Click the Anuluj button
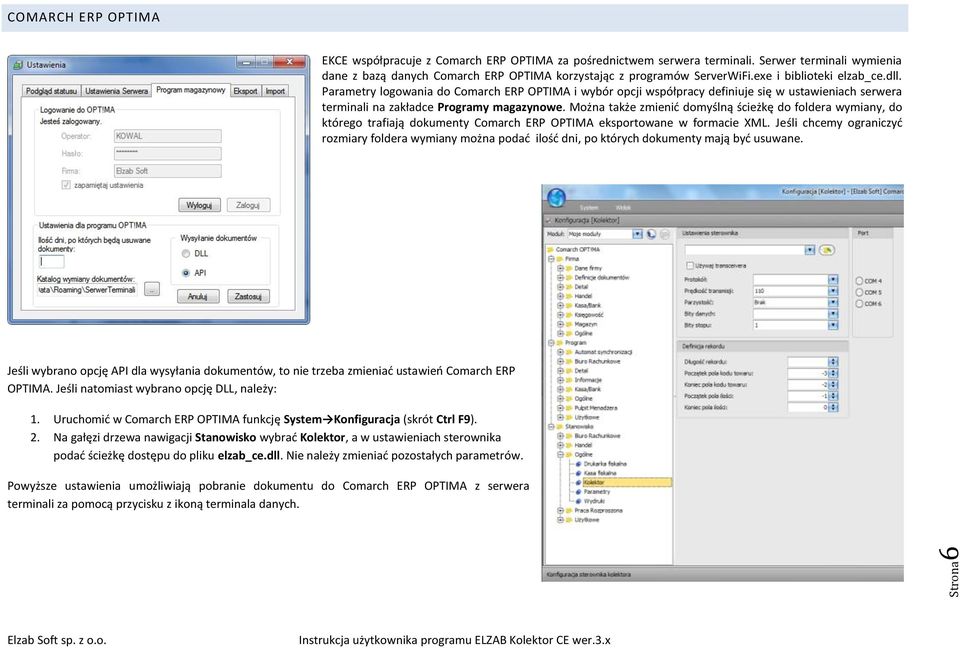Viewport: 960px width, 648px height. pyautogui.click(x=197, y=296)
